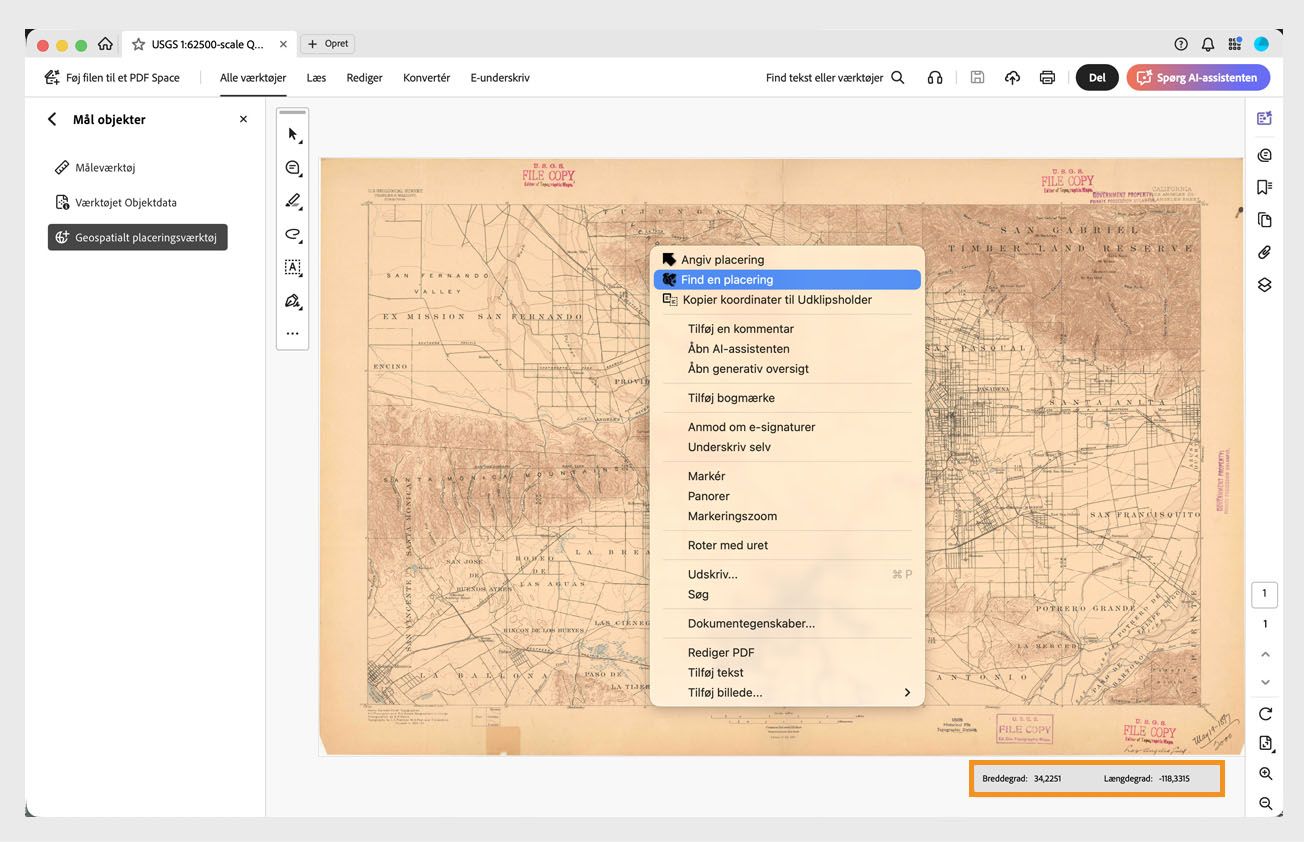Select the arrow selection tool
The height and width of the screenshot is (842, 1304).
[x=293, y=134]
